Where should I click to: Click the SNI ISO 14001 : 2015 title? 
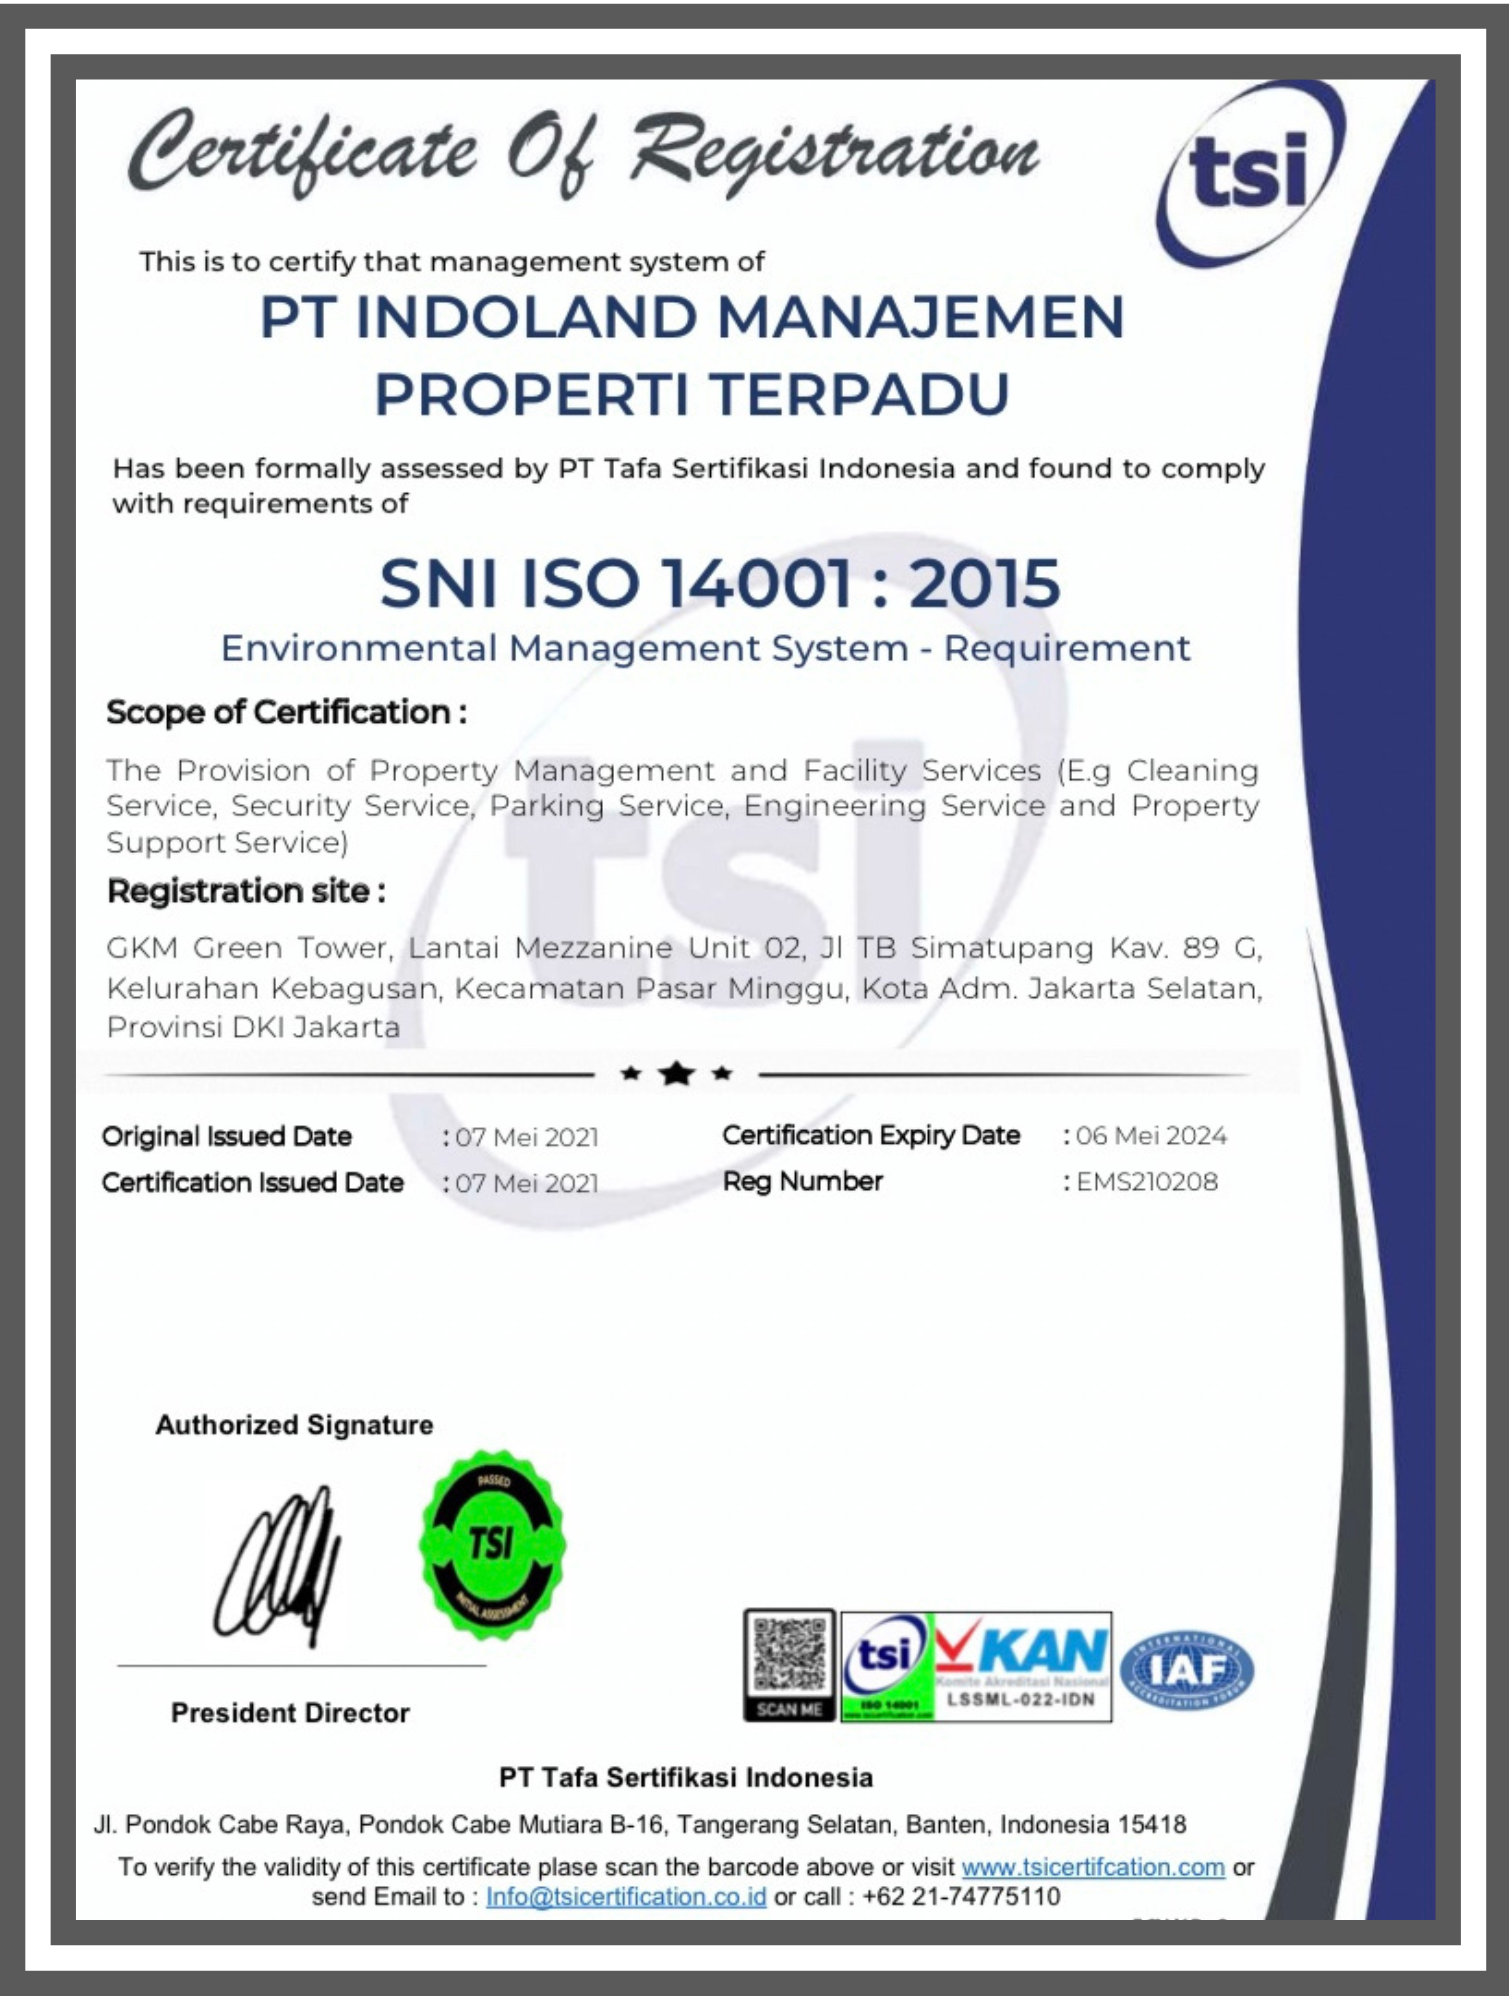tap(719, 583)
